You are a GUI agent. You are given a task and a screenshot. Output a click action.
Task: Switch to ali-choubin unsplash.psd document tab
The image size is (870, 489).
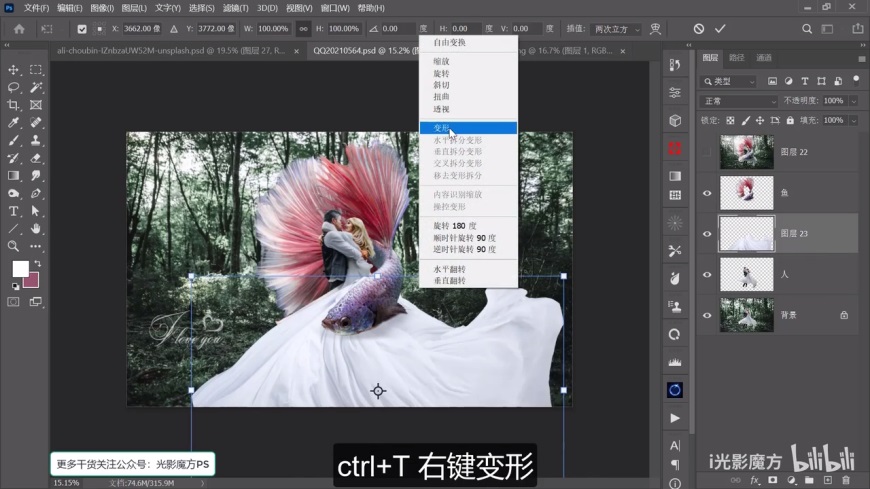(171, 51)
